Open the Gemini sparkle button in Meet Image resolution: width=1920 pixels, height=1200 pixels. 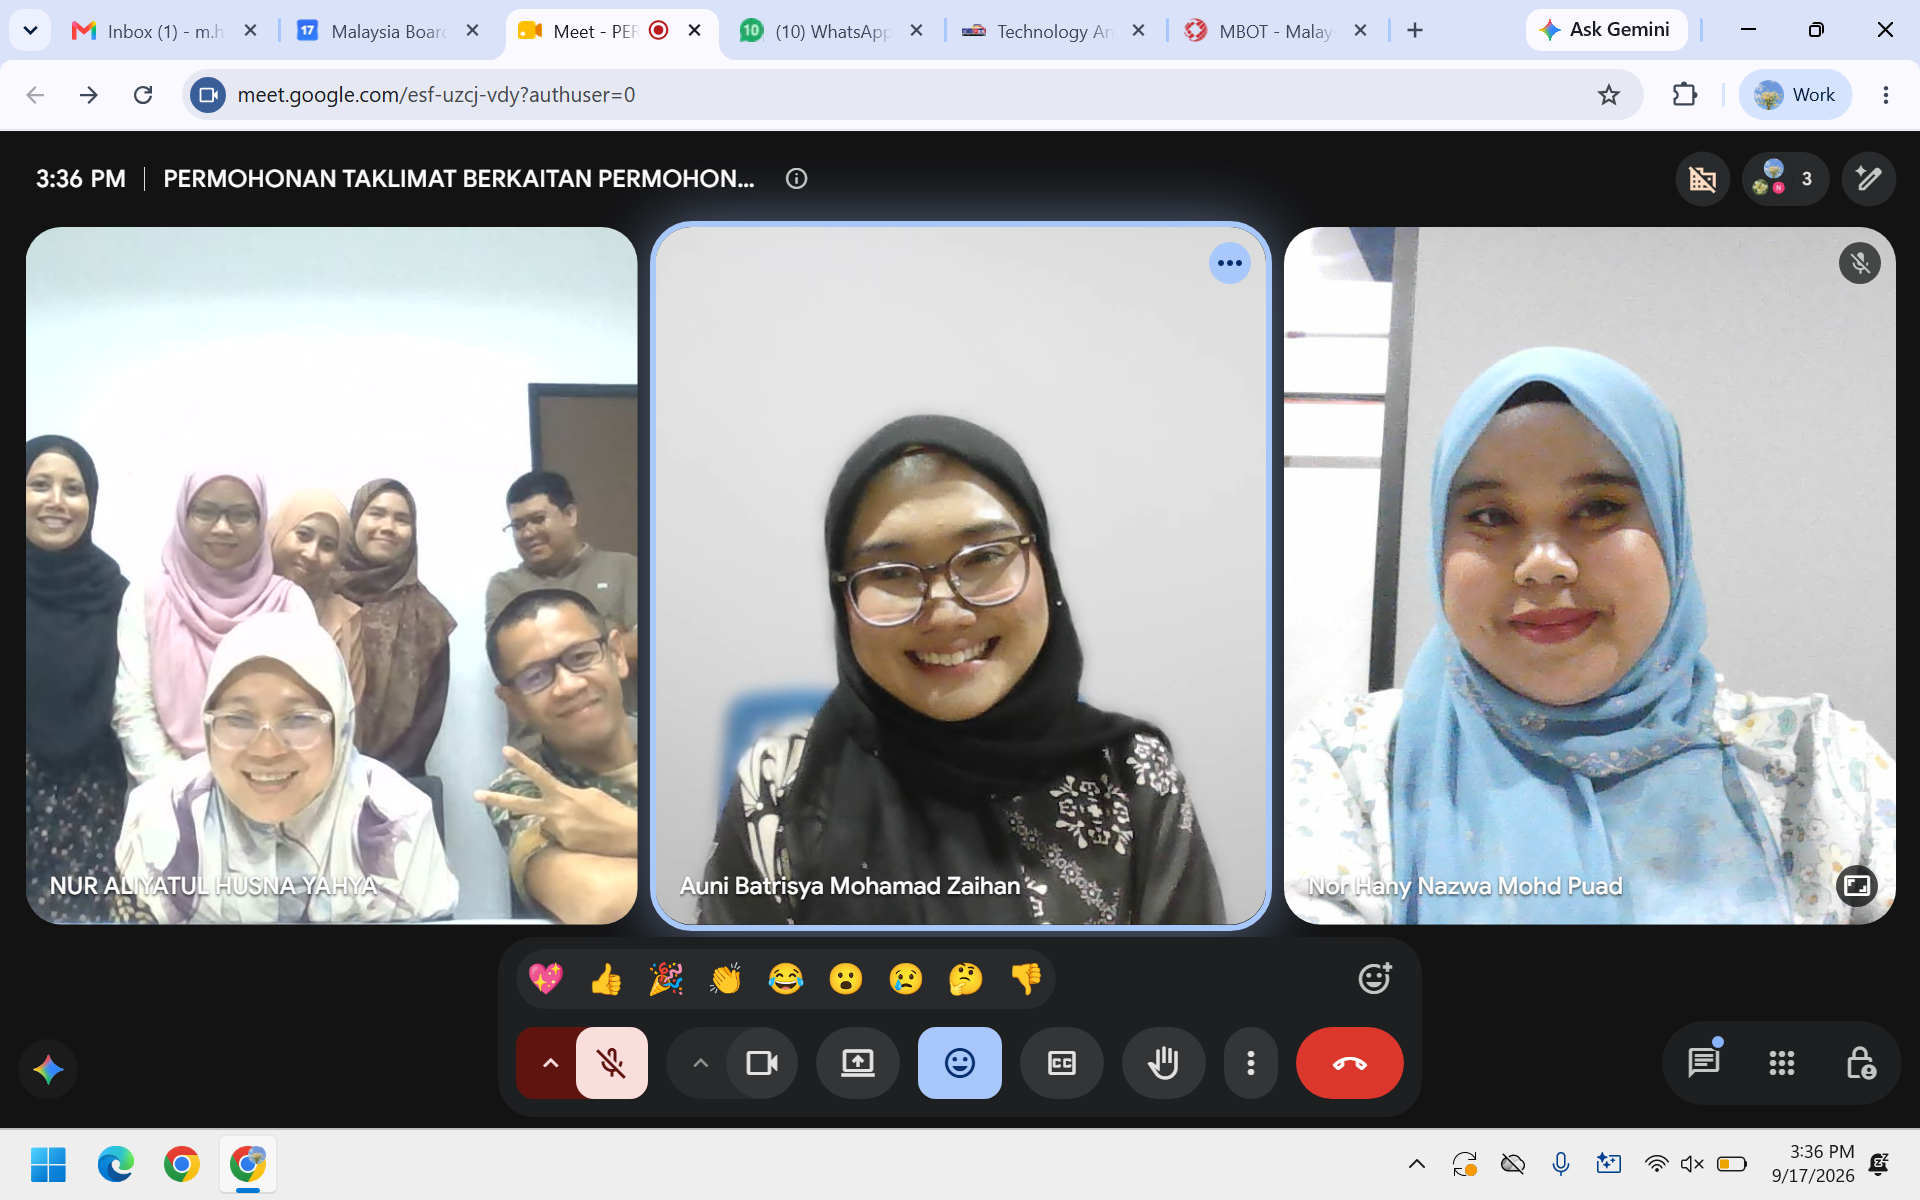point(48,1069)
